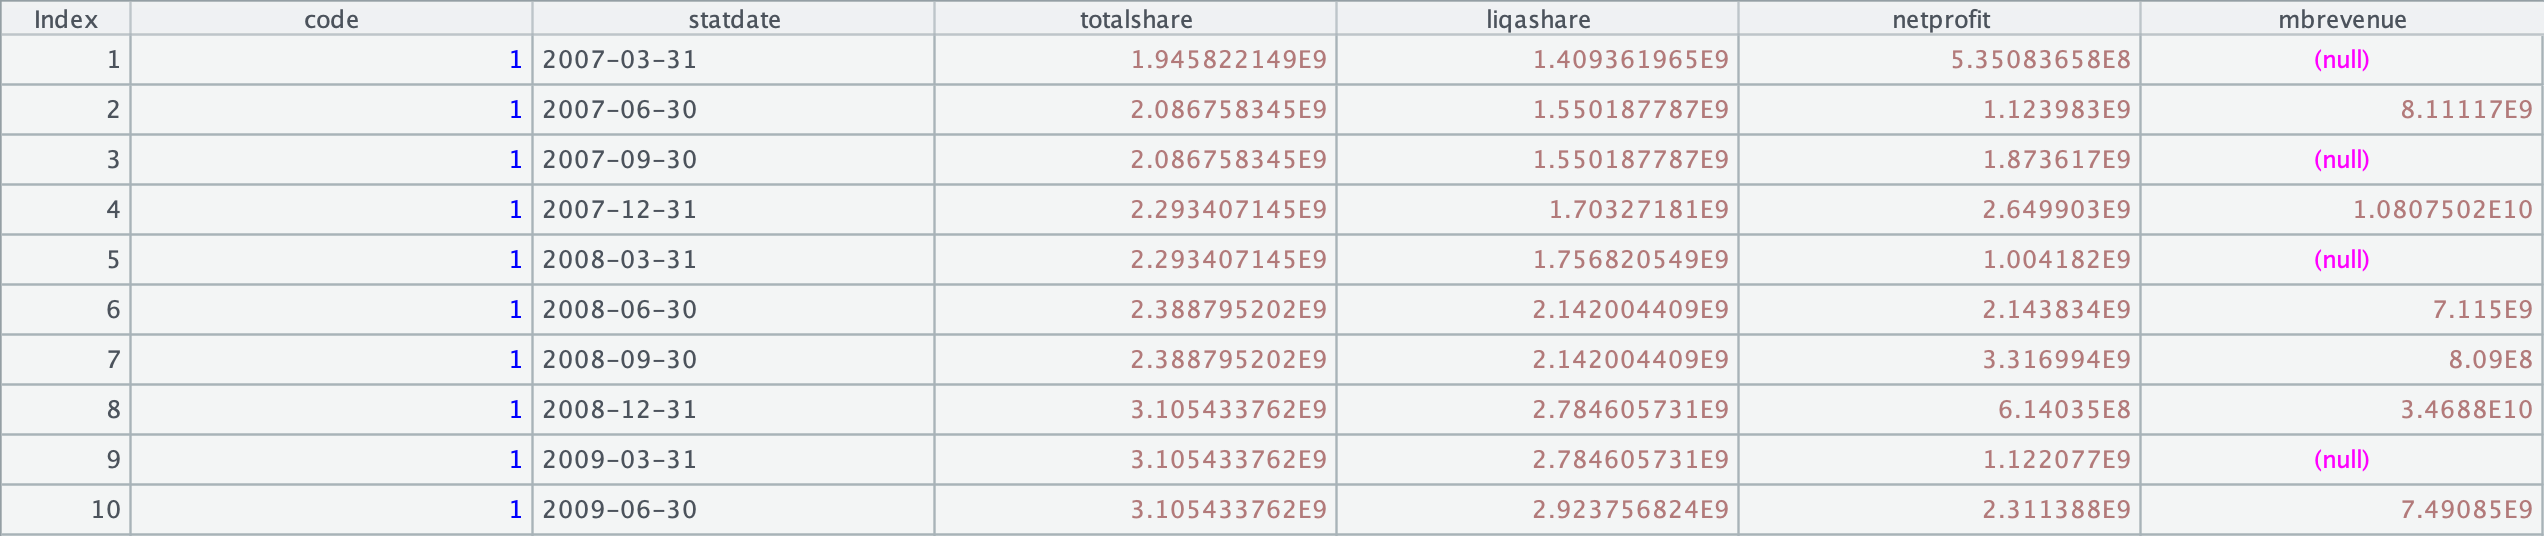Select row index 1 cell
This screenshot has width=2544, height=536.
(x=65, y=60)
